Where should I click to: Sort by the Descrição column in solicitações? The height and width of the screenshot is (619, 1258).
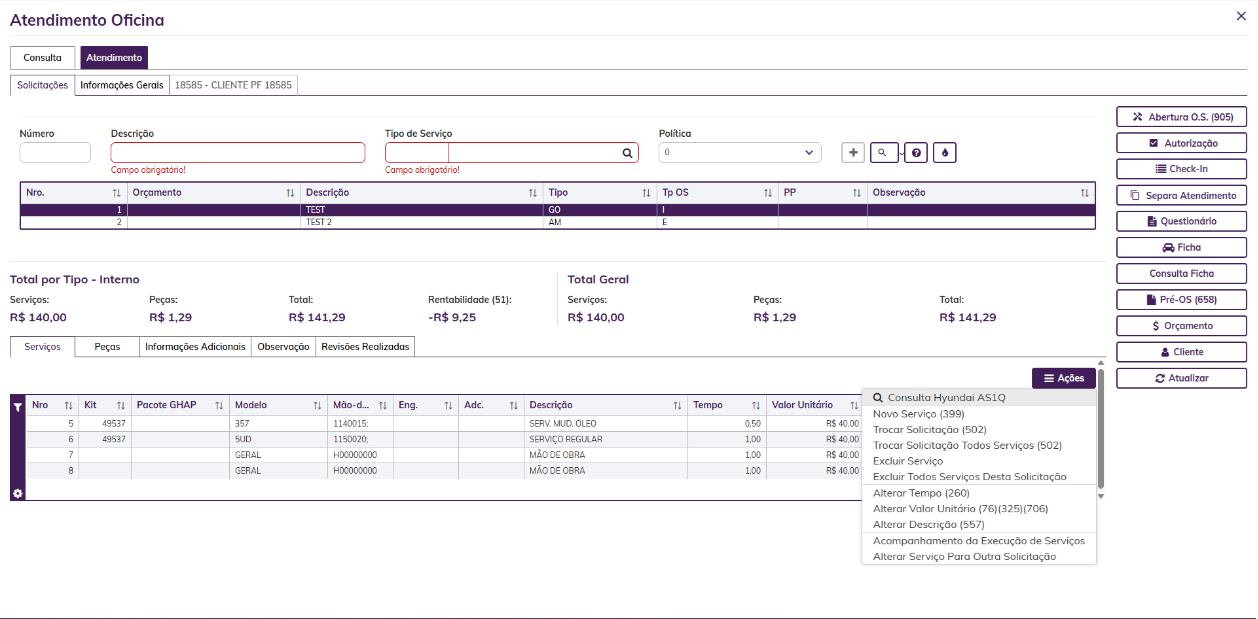click(421, 192)
